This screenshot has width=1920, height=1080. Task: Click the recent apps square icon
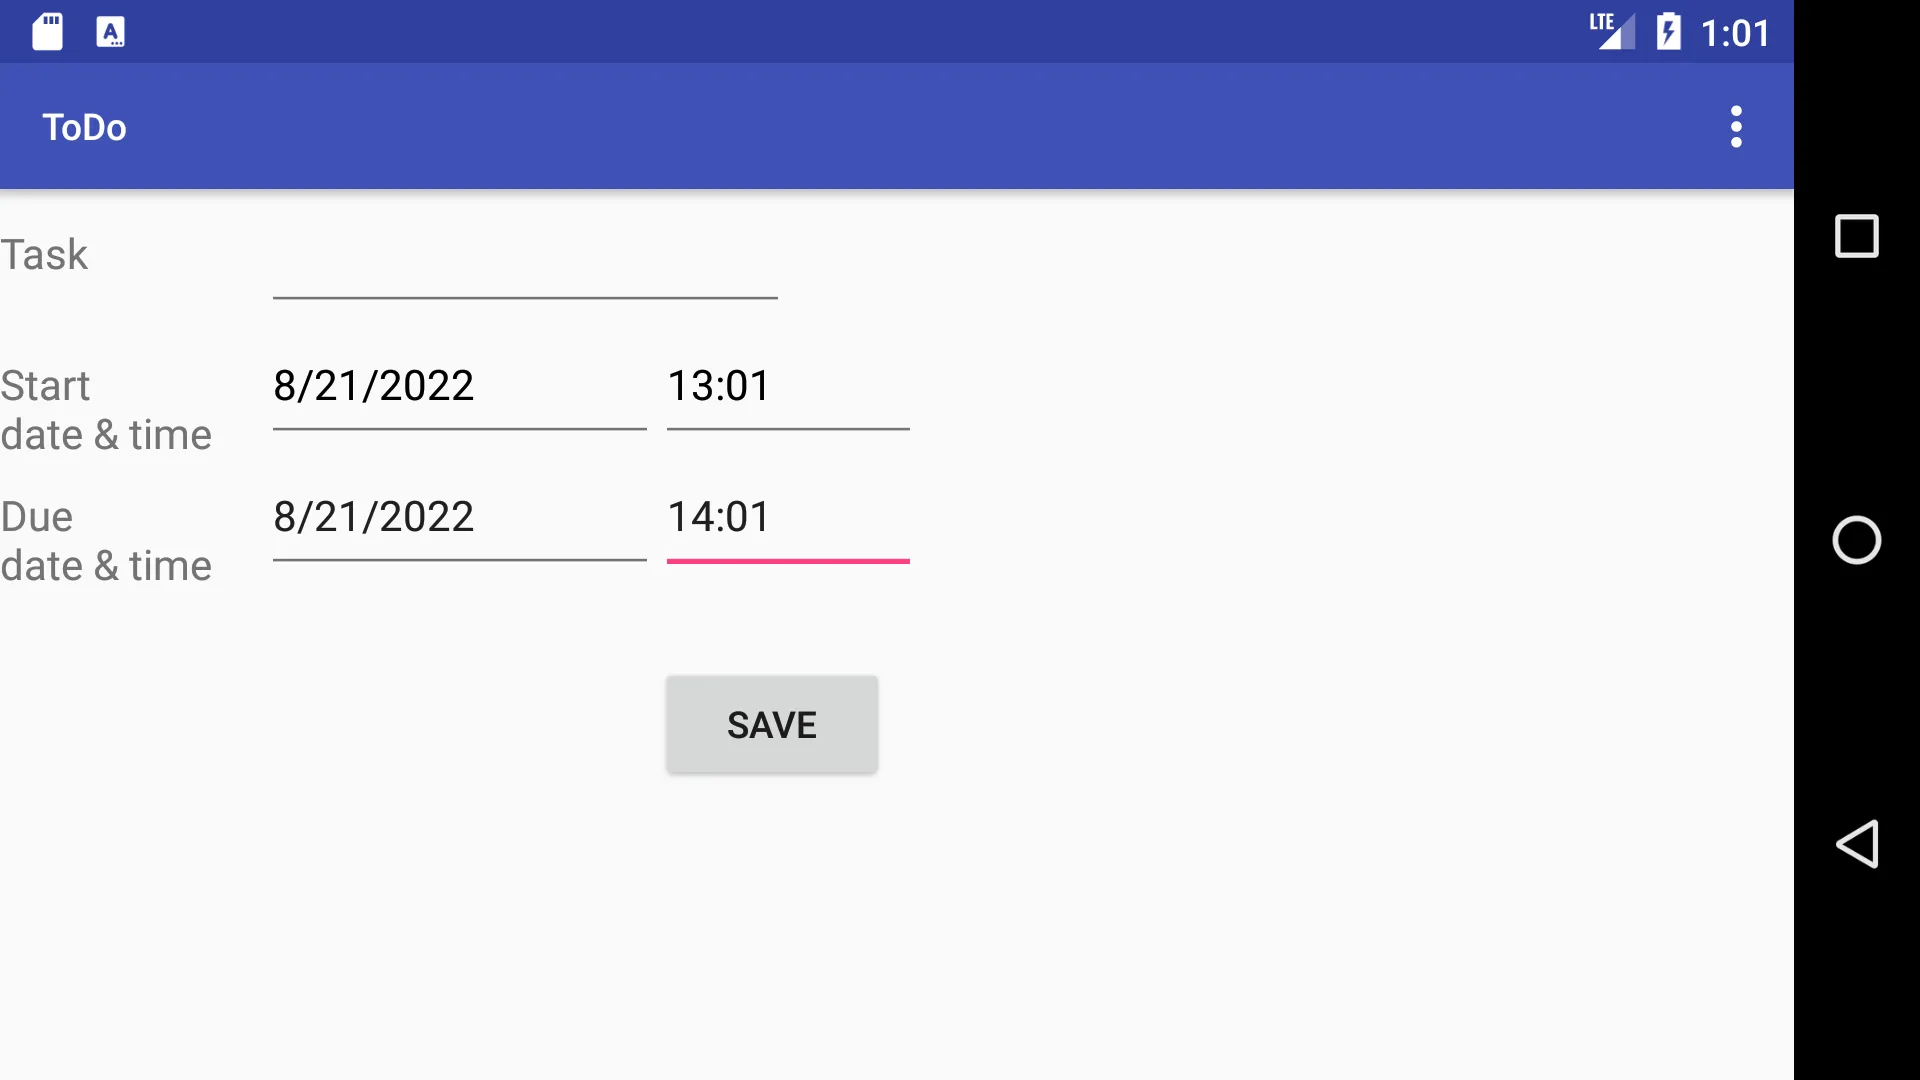[x=1855, y=235]
